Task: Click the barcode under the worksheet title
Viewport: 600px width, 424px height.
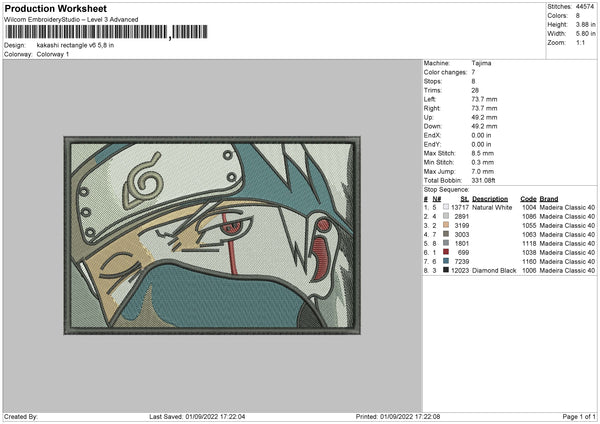Action: (x=107, y=32)
